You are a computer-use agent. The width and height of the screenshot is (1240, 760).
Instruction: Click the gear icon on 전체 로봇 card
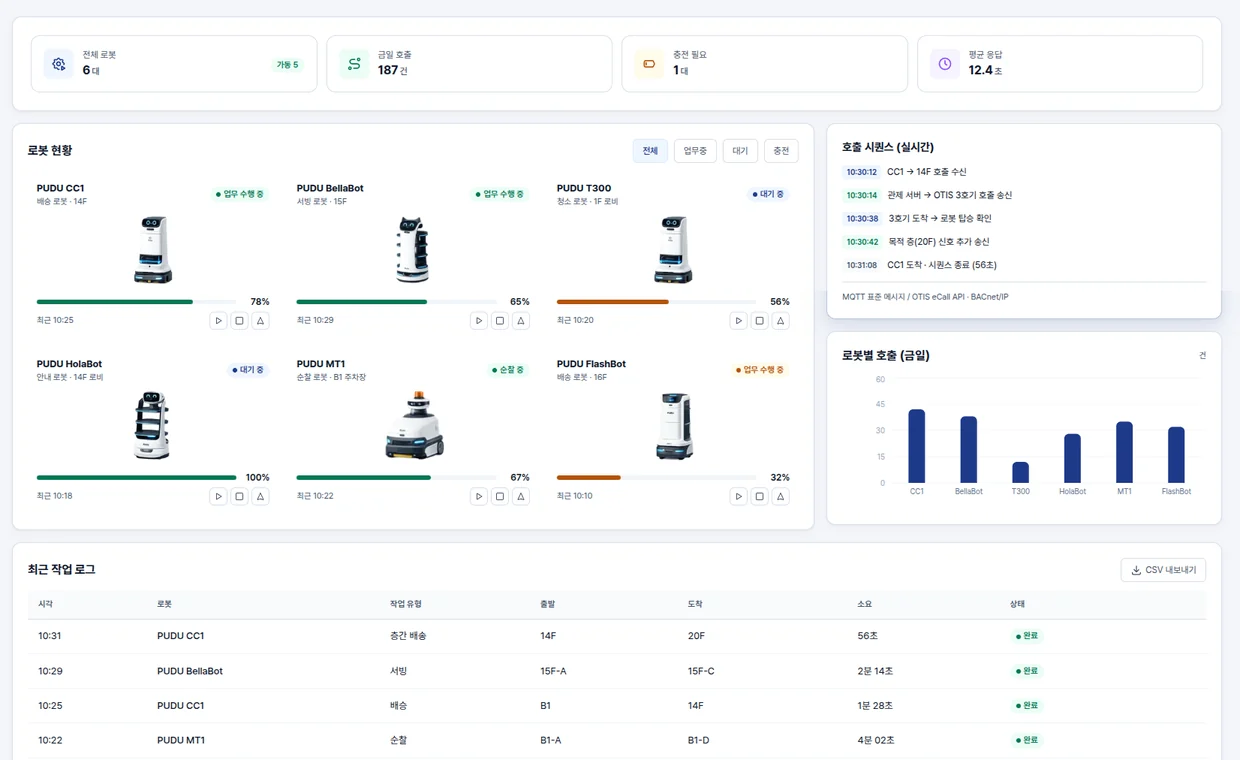[59, 64]
